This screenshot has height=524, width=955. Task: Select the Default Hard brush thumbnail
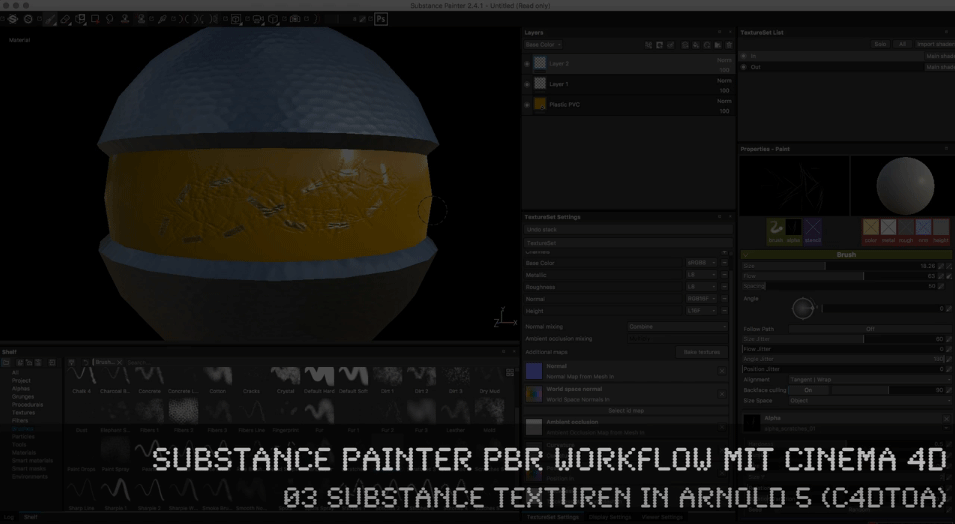[x=319, y=377]
